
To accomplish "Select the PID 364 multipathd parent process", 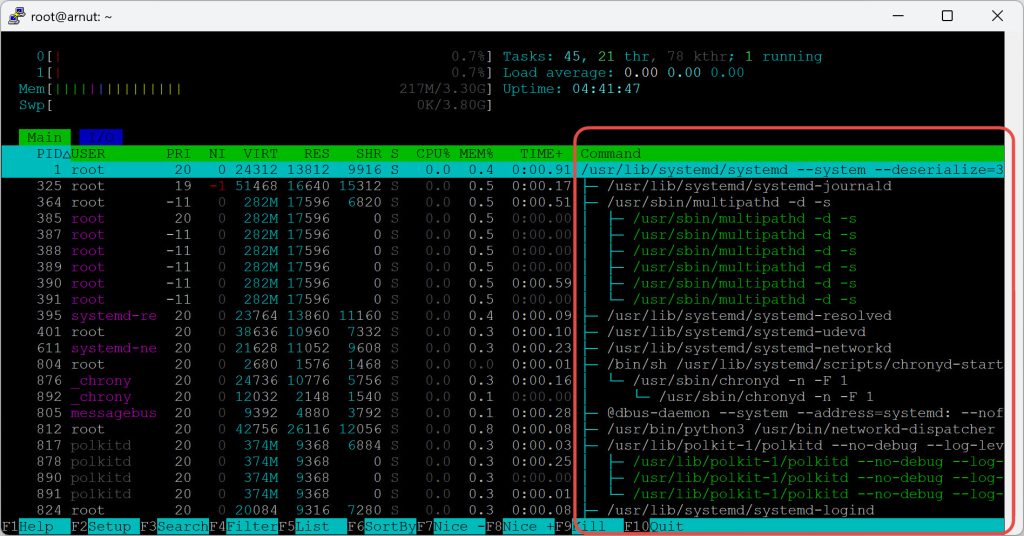I will pos(500,202).
